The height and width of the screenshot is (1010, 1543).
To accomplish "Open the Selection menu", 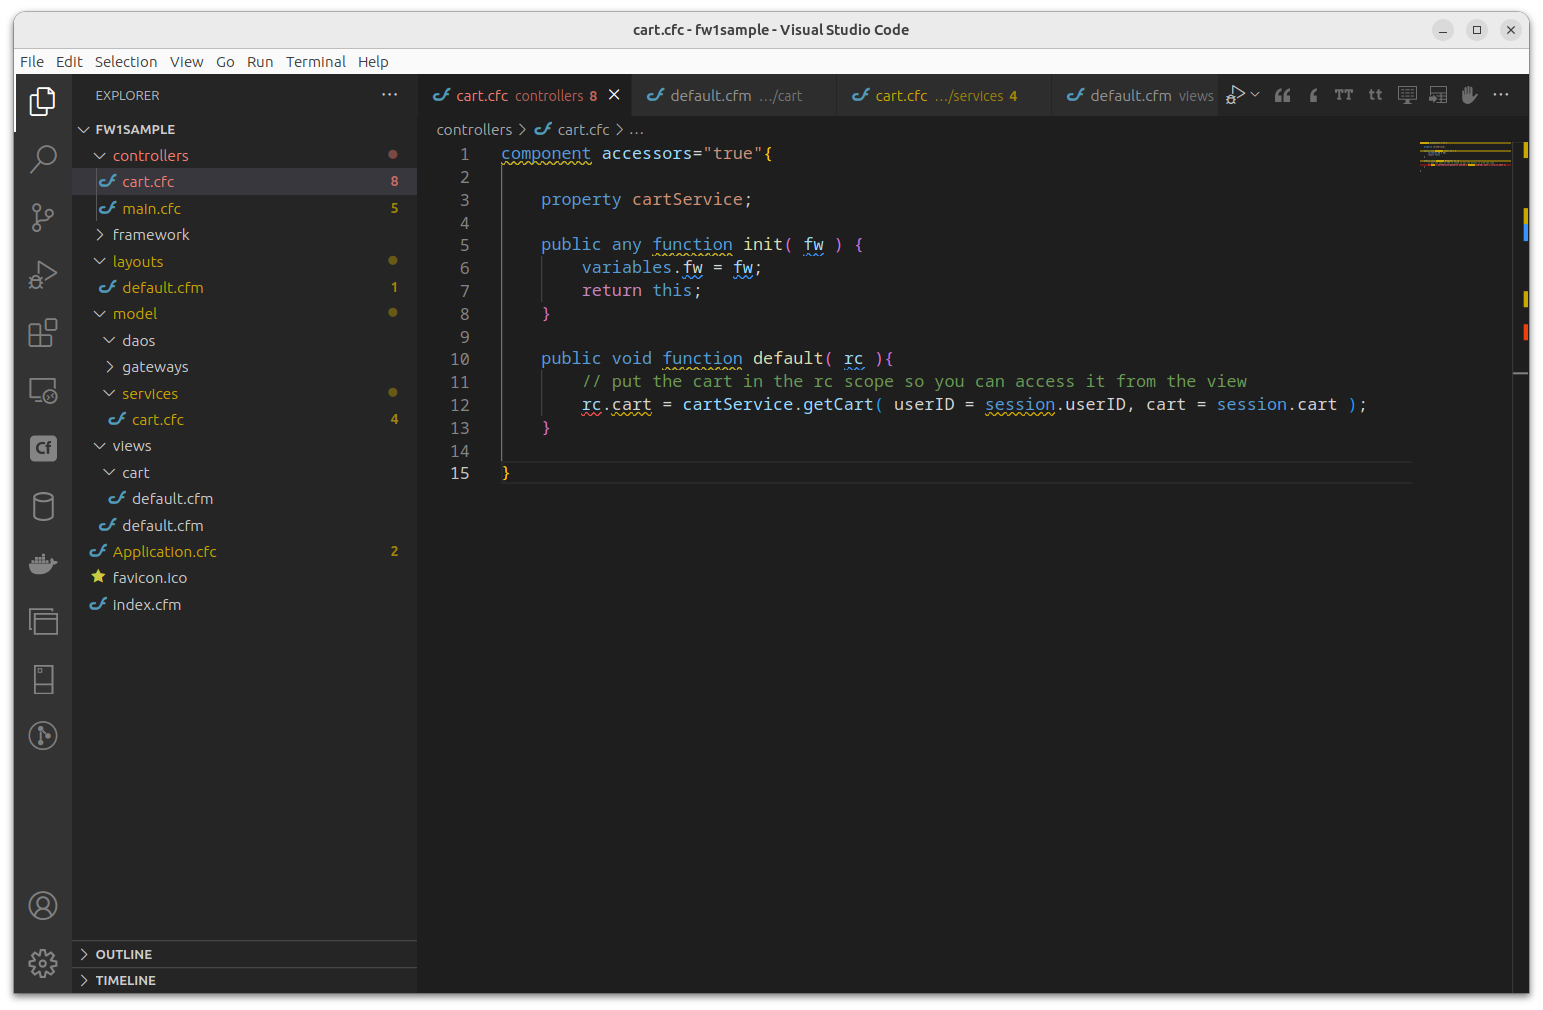I will tap(126, 62).
